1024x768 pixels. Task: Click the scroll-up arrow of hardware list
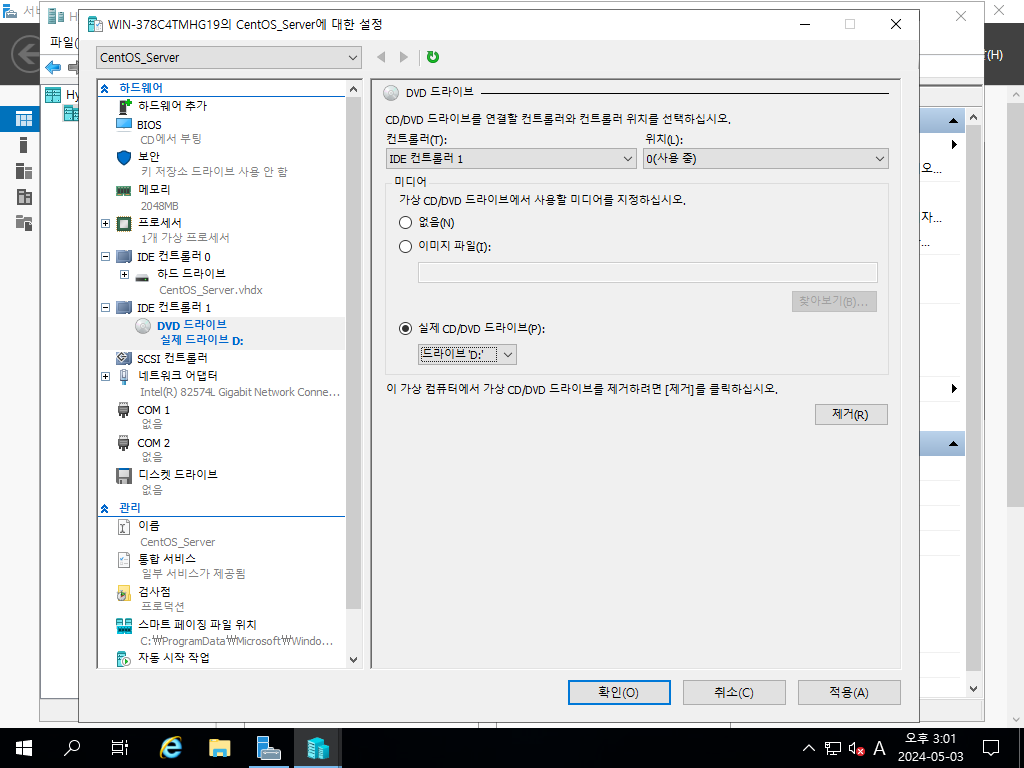pos(353,89)
